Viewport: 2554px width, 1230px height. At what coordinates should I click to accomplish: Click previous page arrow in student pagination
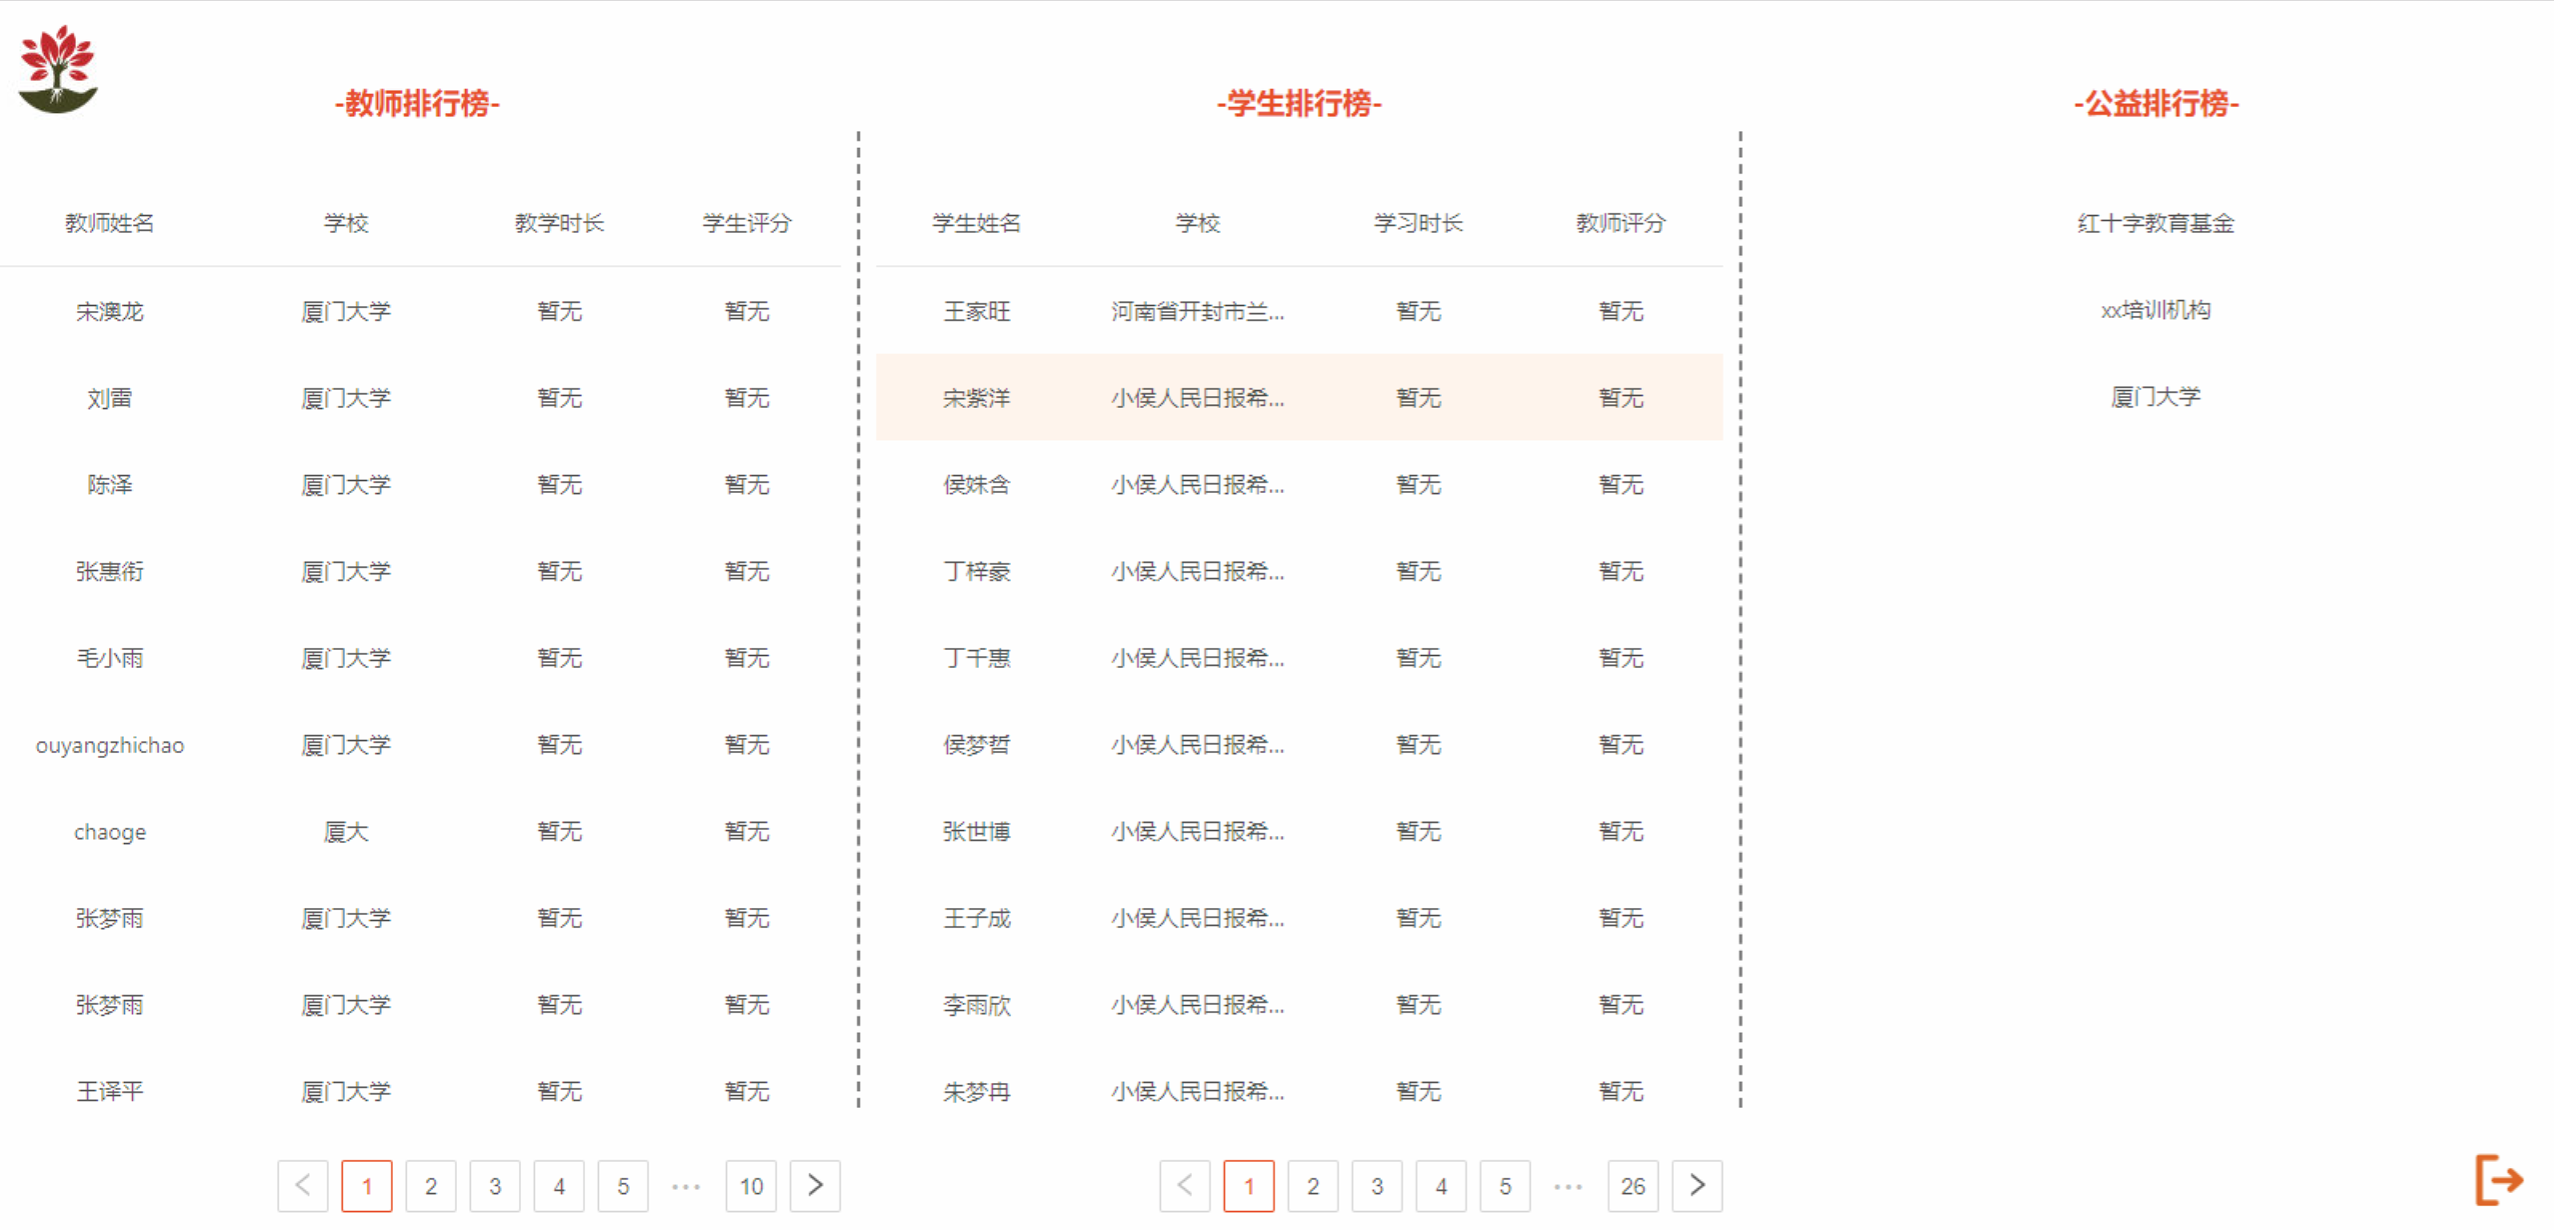coord(1185,1186)
